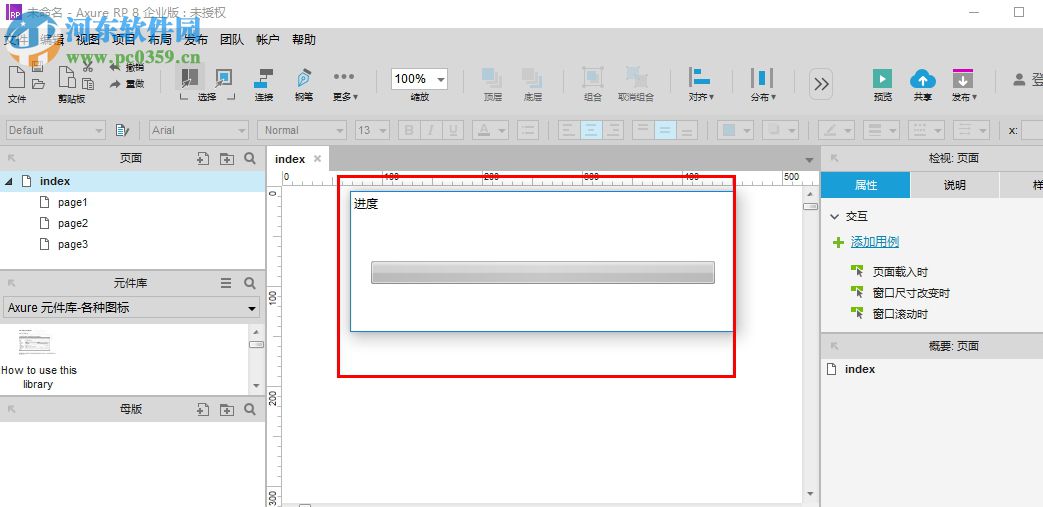Click the style manager page icon
Screen dimensions: 1043x507
(x=122, y=130)
